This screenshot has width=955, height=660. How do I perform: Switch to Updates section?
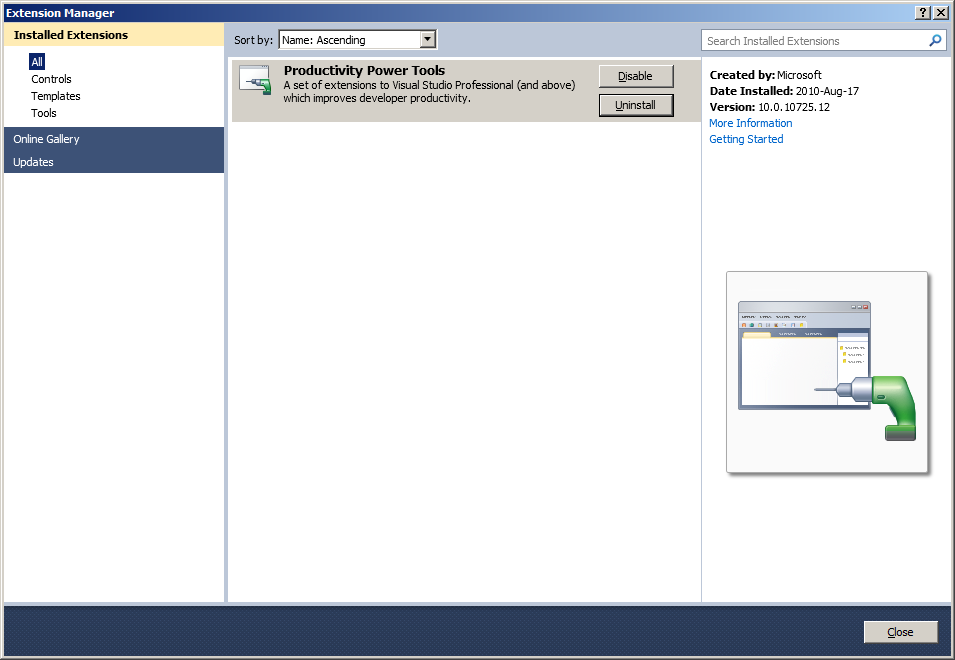tap(114, 162)
